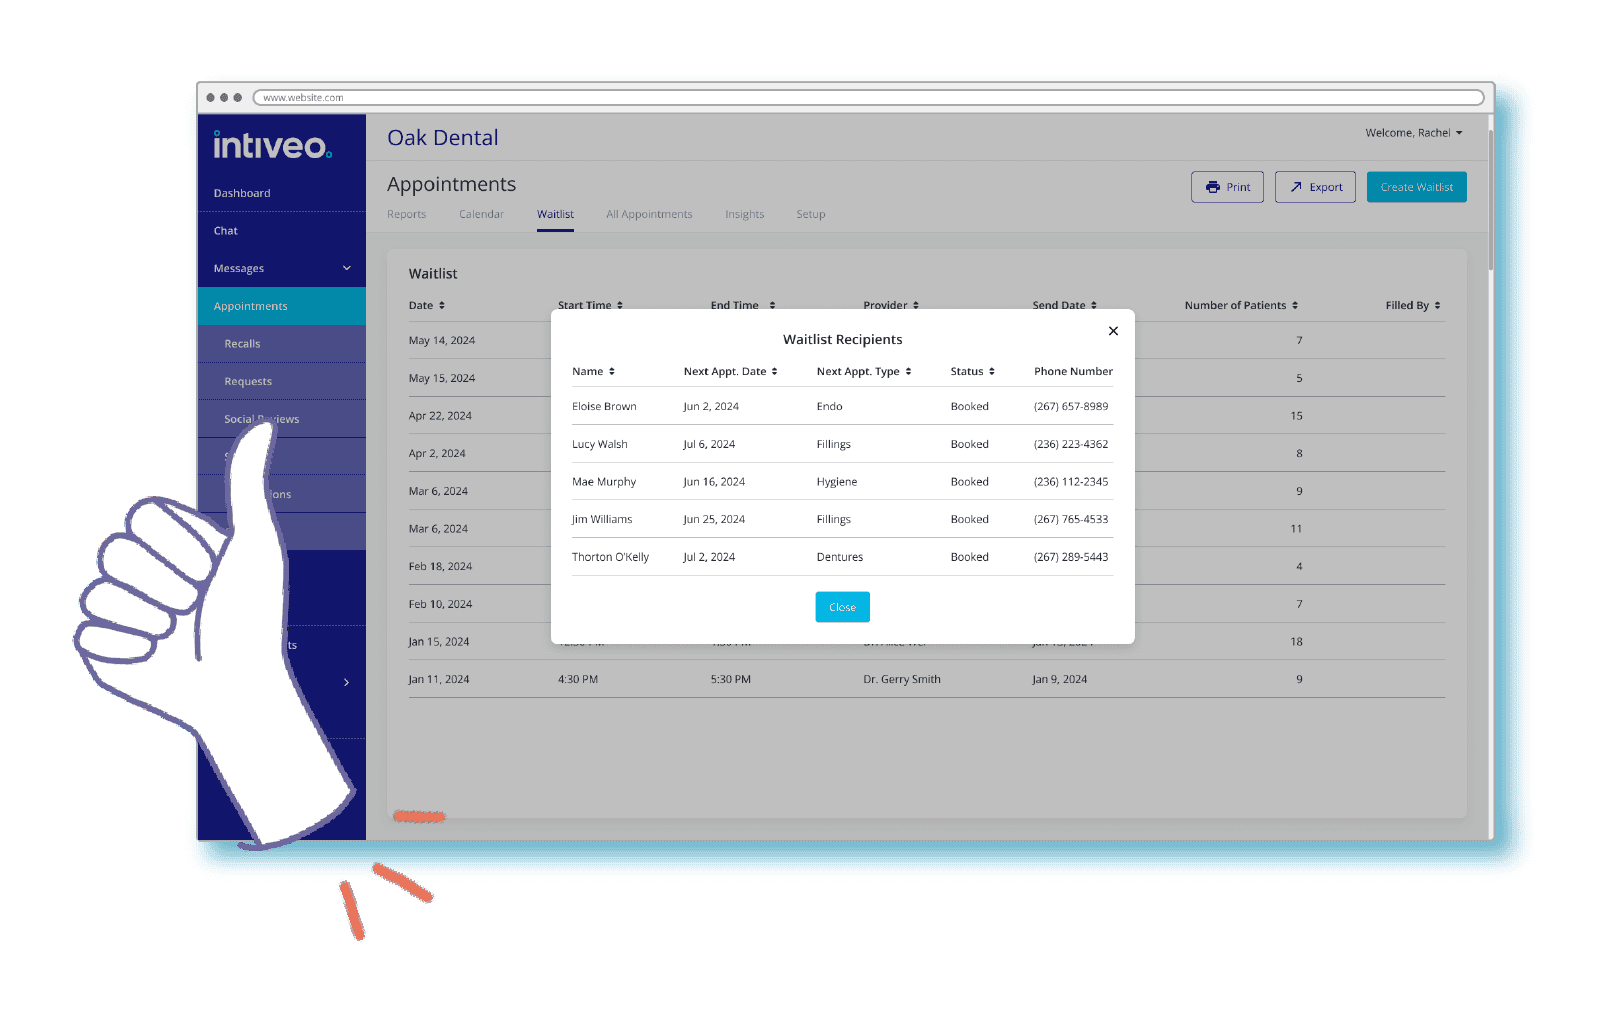Click Create Waitlist button
The image size is (1619, 1013).
pyautogui.click(x=1416, y=187)
